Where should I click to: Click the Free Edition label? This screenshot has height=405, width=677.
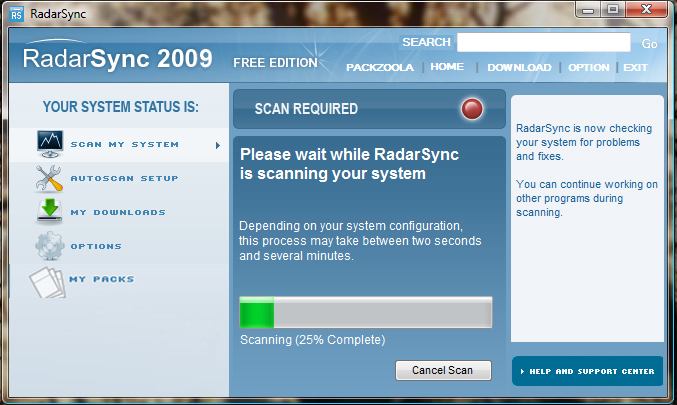click(x=275, y=63)
